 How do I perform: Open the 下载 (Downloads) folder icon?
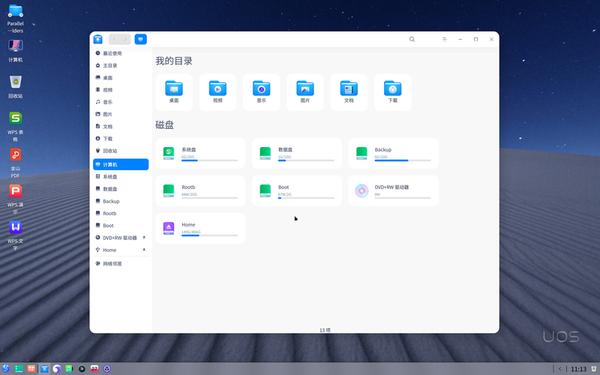(x=393, y=88)
